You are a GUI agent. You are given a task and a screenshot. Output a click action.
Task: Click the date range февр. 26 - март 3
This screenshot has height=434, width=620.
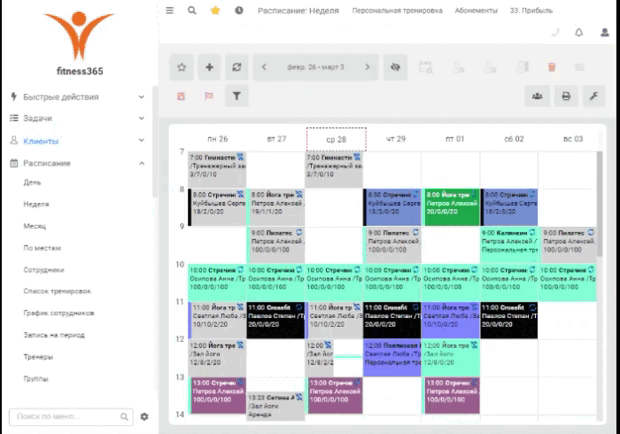(x=316, y=67)
